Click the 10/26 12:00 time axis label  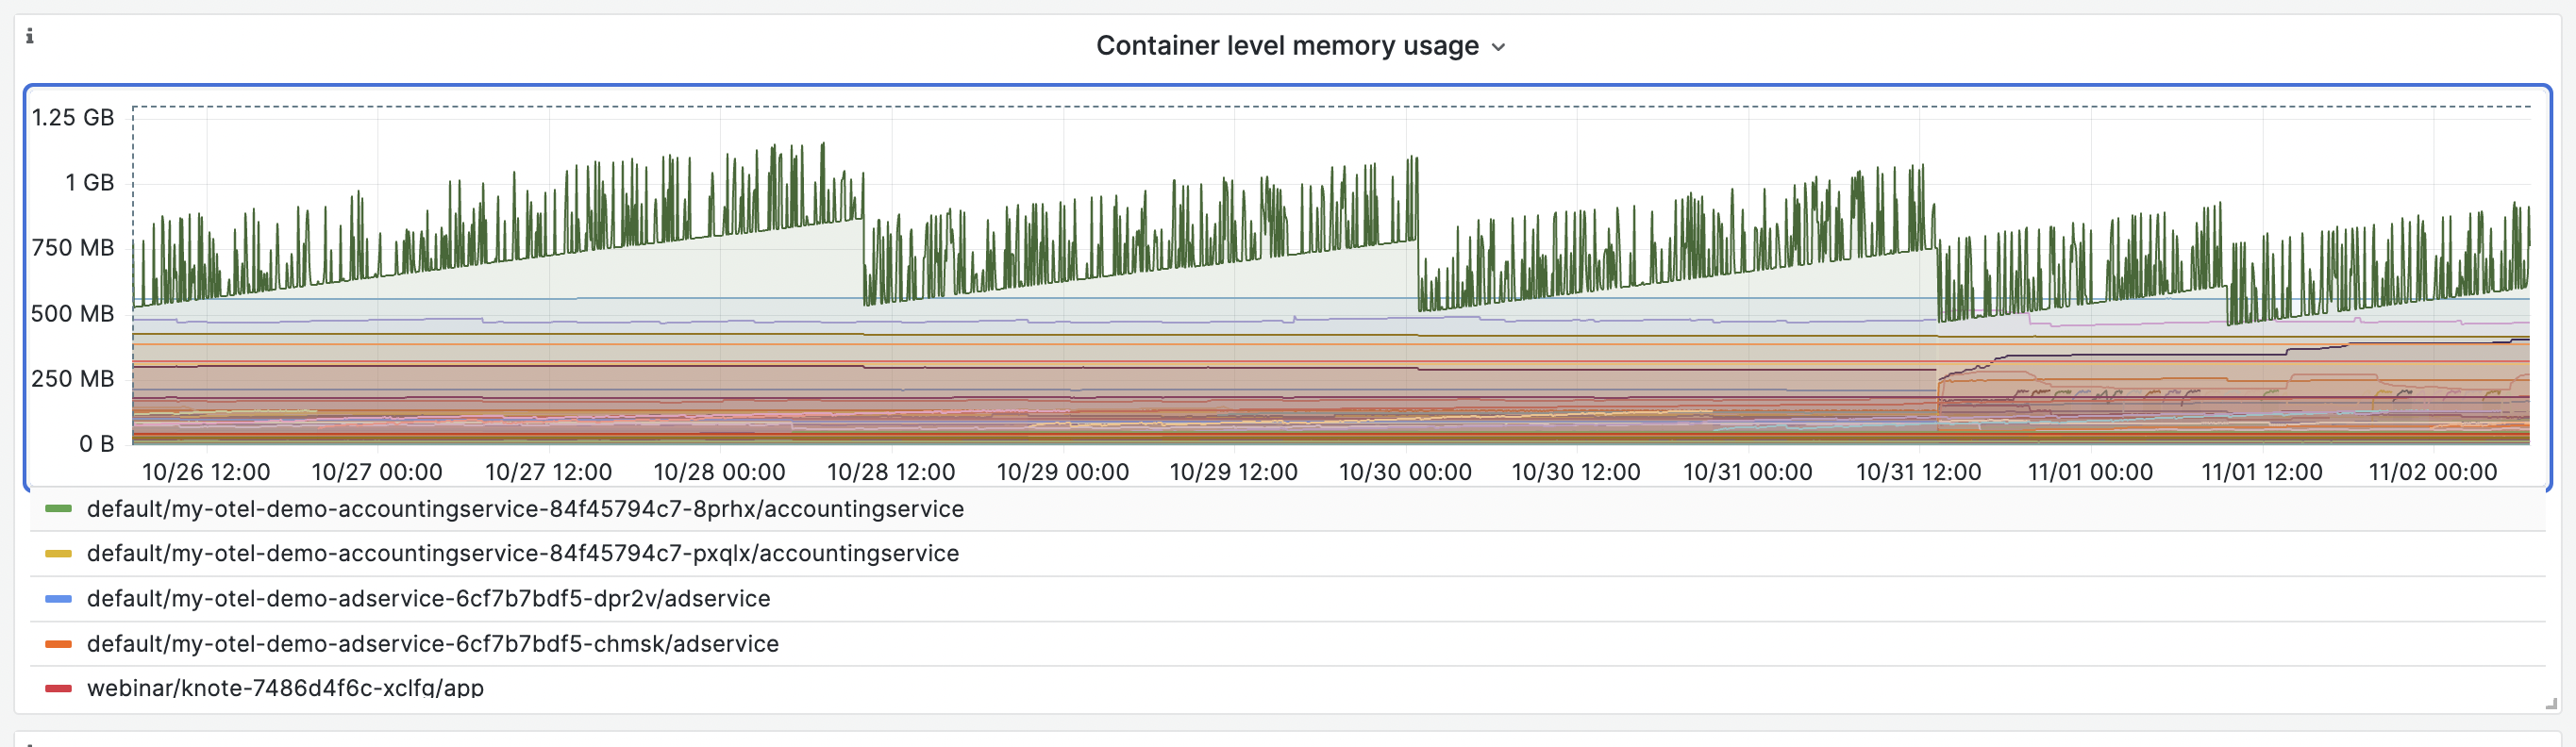point(206,472)
